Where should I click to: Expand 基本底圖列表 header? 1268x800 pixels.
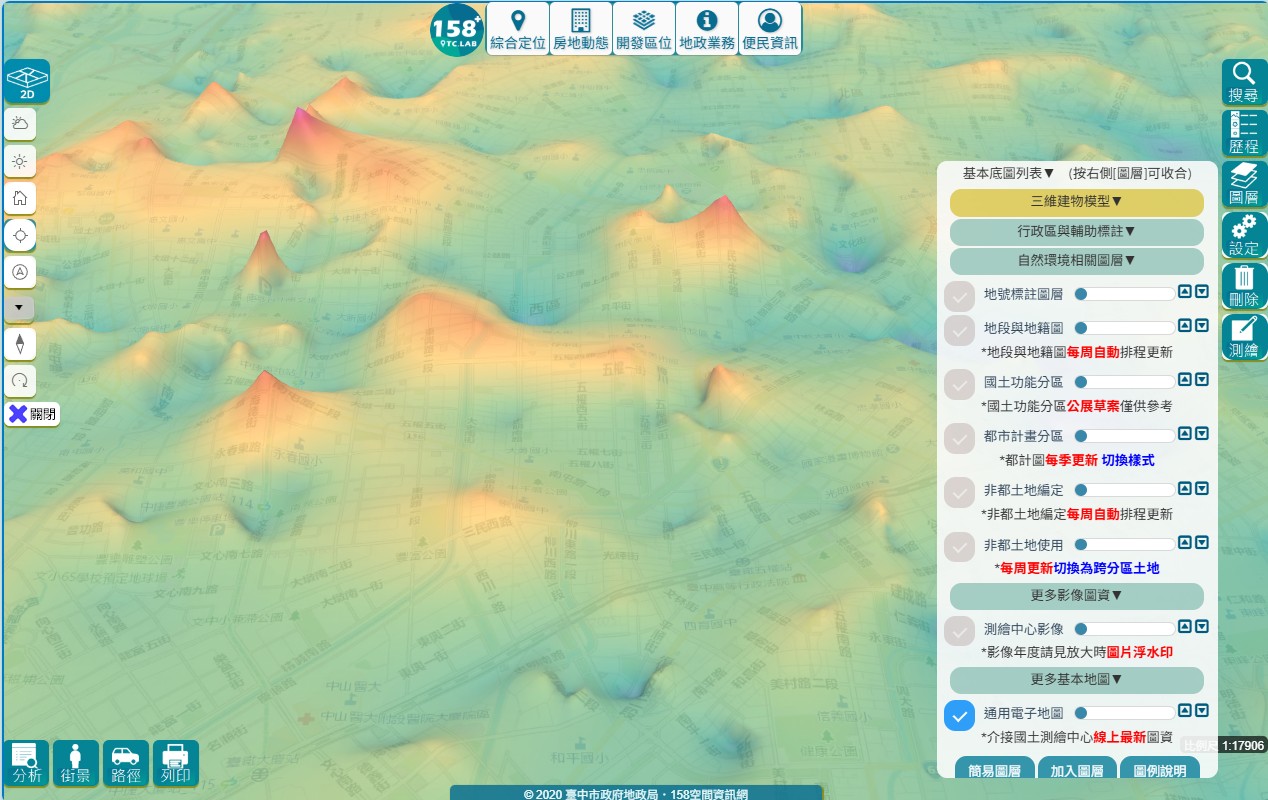click(1008, 173)
